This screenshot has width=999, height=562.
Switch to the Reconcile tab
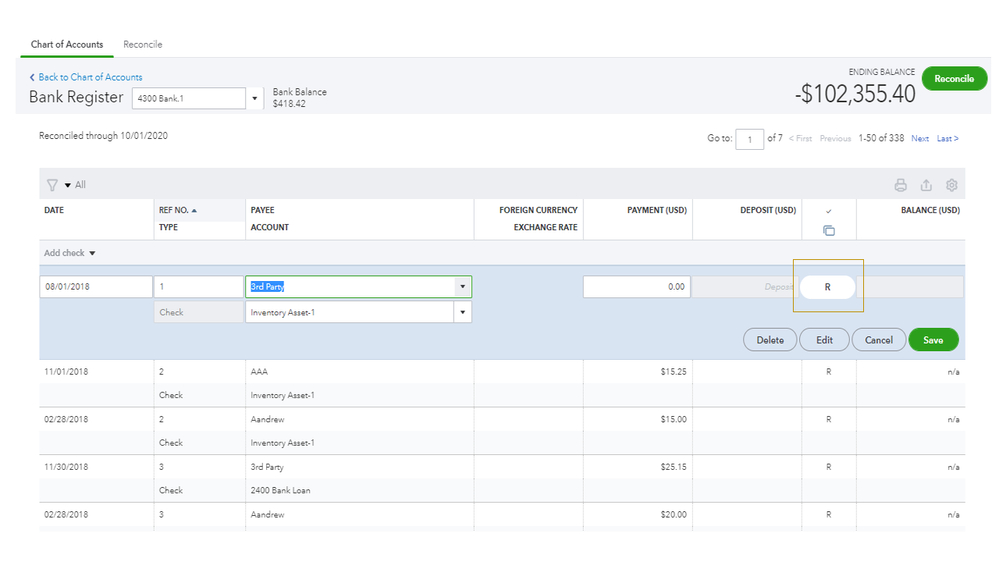coord(142,45)
